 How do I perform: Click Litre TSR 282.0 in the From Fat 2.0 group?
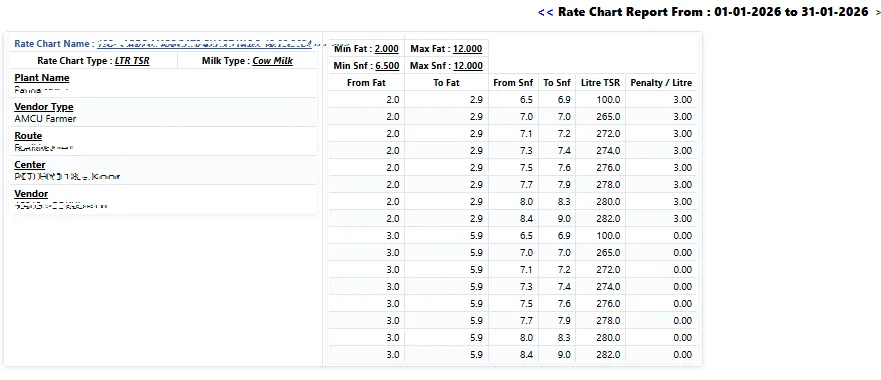point(609,219)
